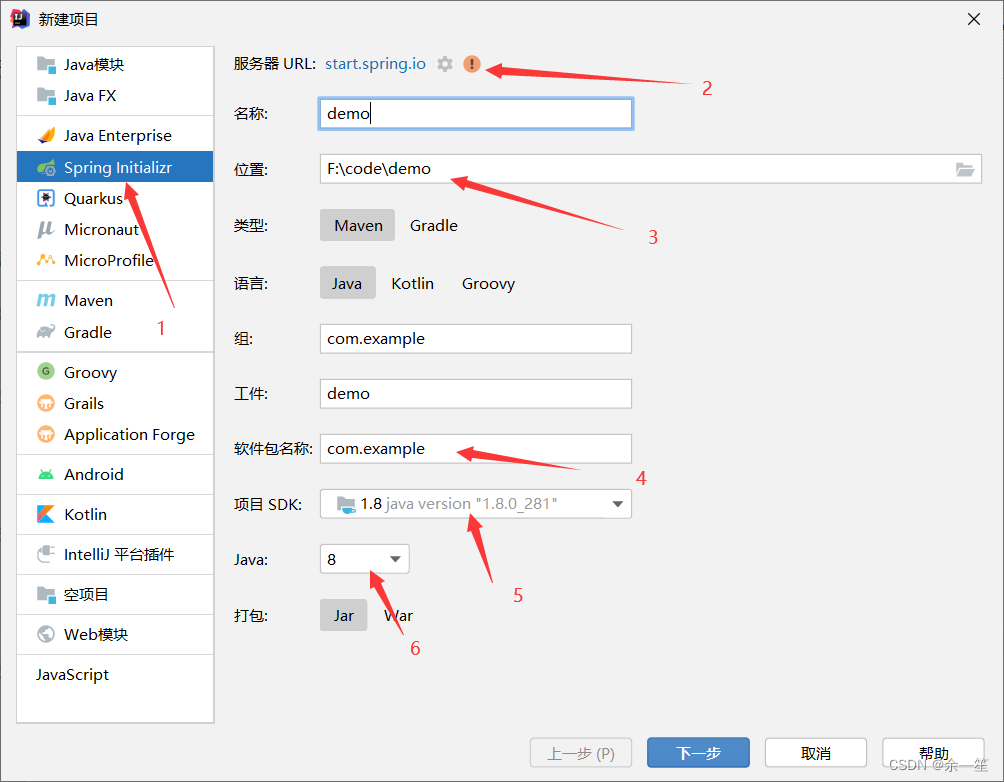
Task: Open the 项目 SDK dropdown
Action: (x=617, y=504)
